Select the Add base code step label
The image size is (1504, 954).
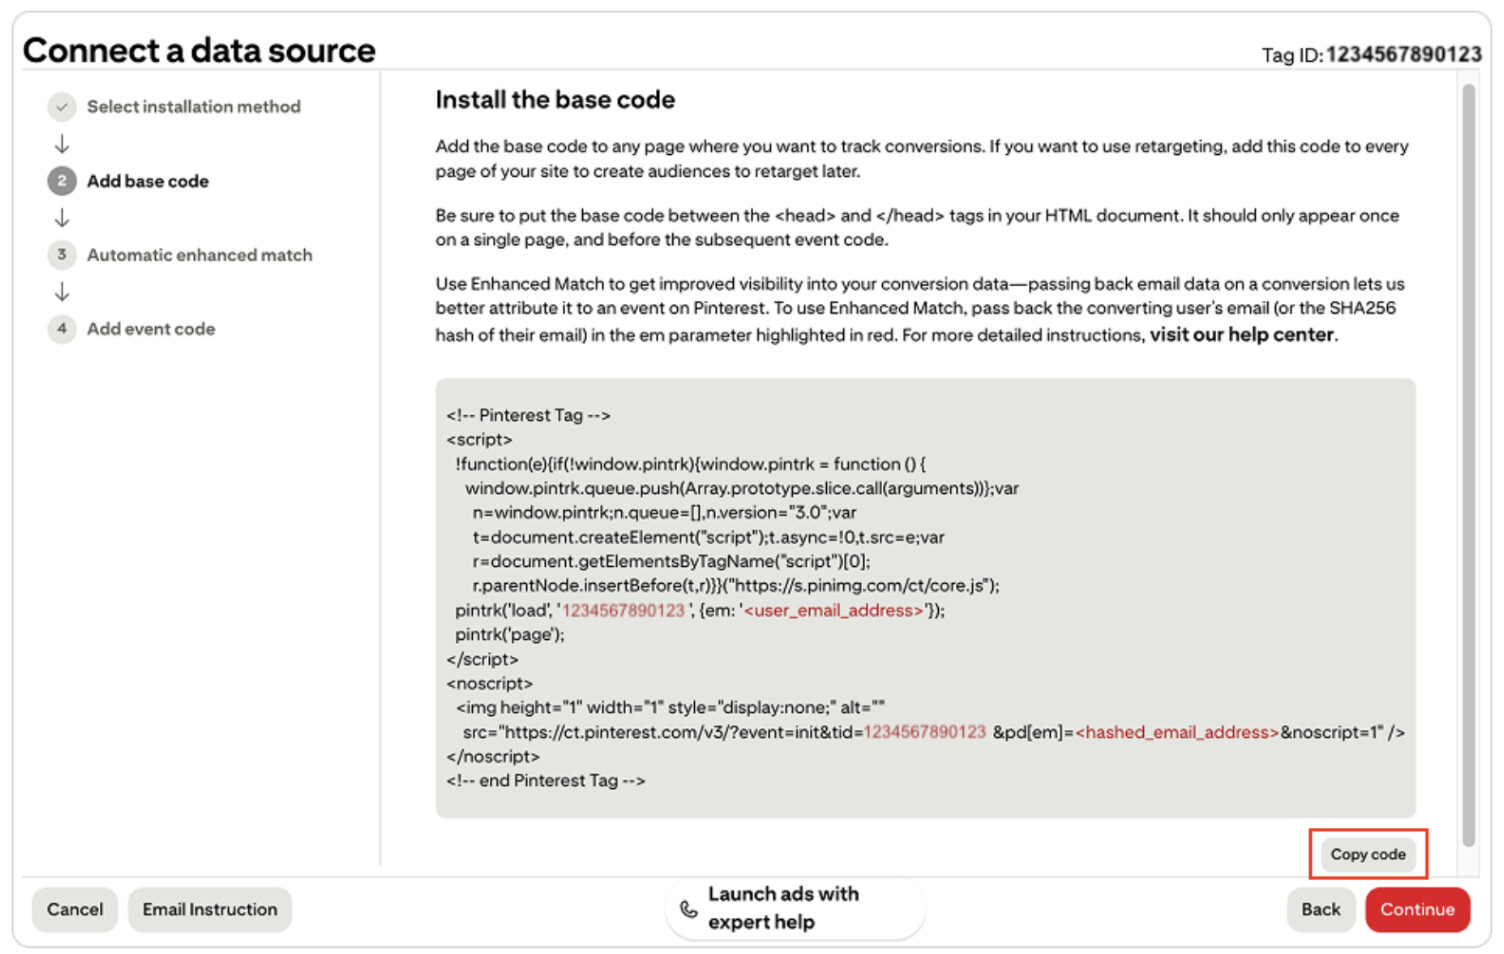point(147,181)
